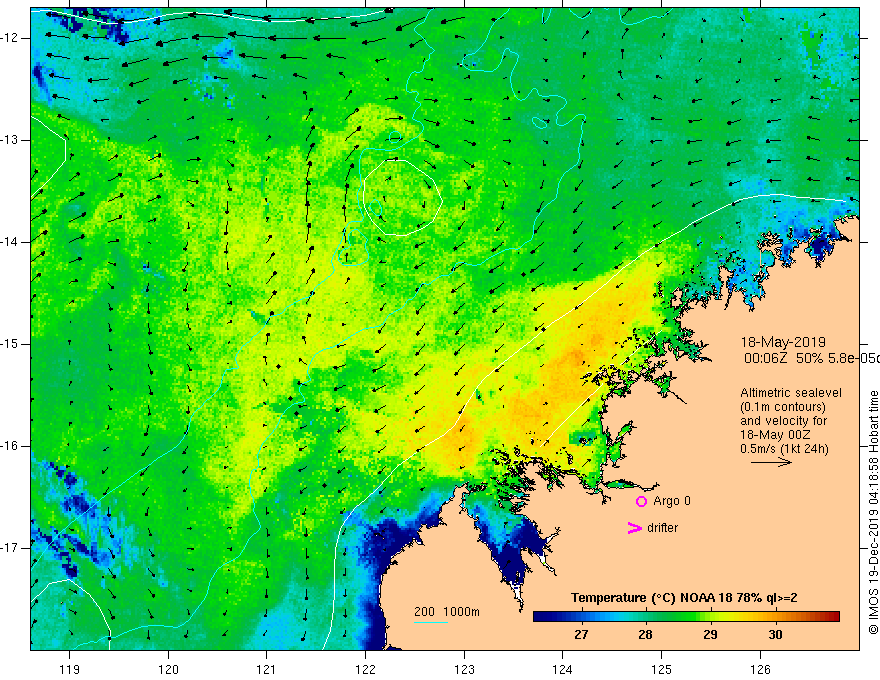Viewport: 880px width, 680px height.
Task: Click the 'drifter' legend label
Action: 662,528
